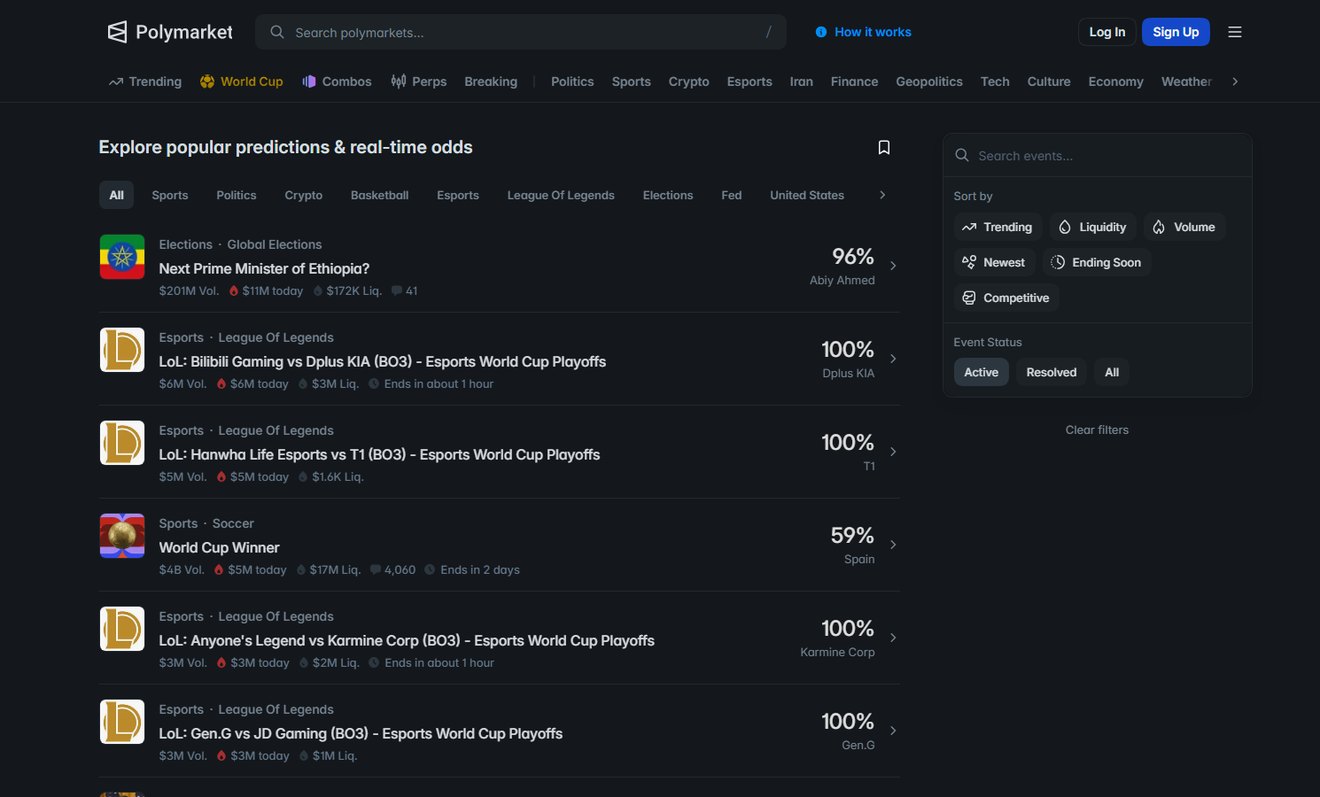1320x797 pixels.
Task: Open Next Prime Minister of Ethiopia chevron
Action: tap(893, 266)
